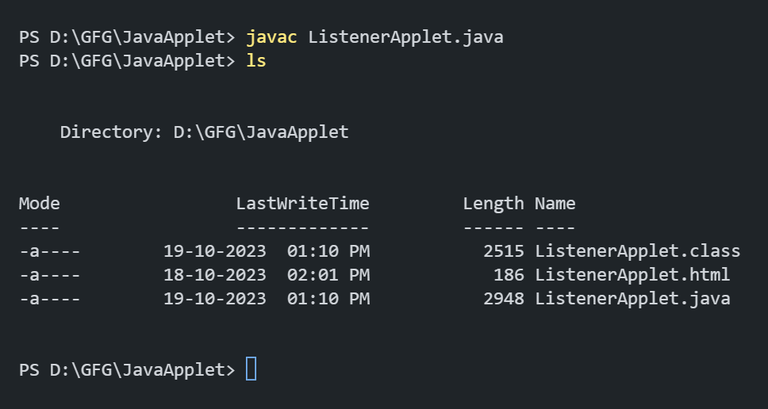Click the 186 file length value

509,274
